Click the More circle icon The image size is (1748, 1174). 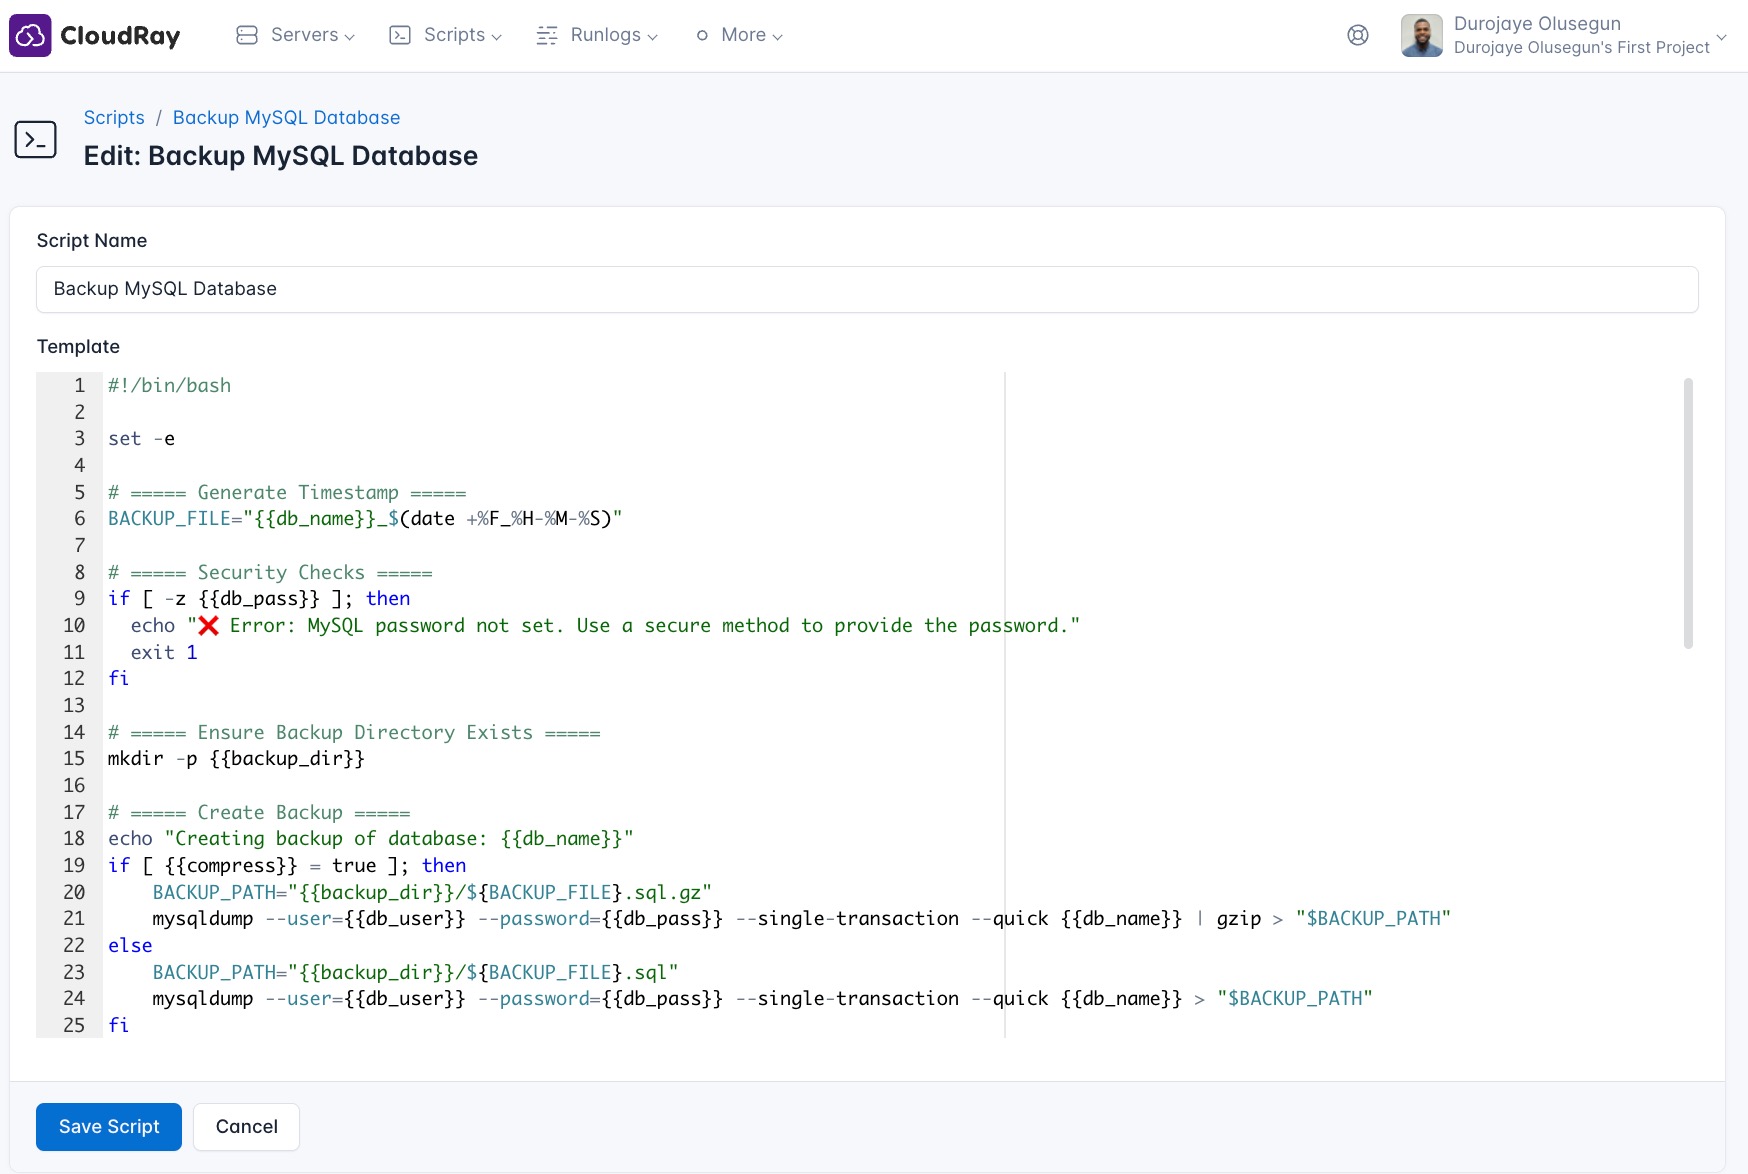702,35
